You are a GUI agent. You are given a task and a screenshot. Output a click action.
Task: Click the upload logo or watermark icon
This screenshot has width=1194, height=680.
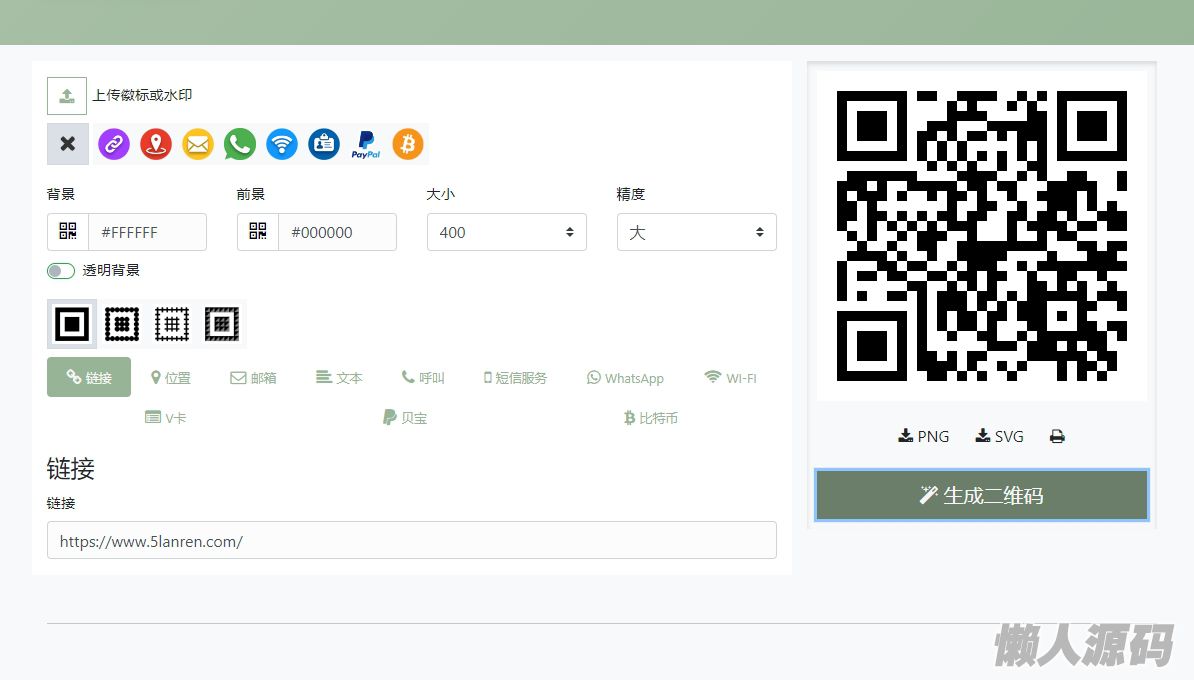click(67, 95)
